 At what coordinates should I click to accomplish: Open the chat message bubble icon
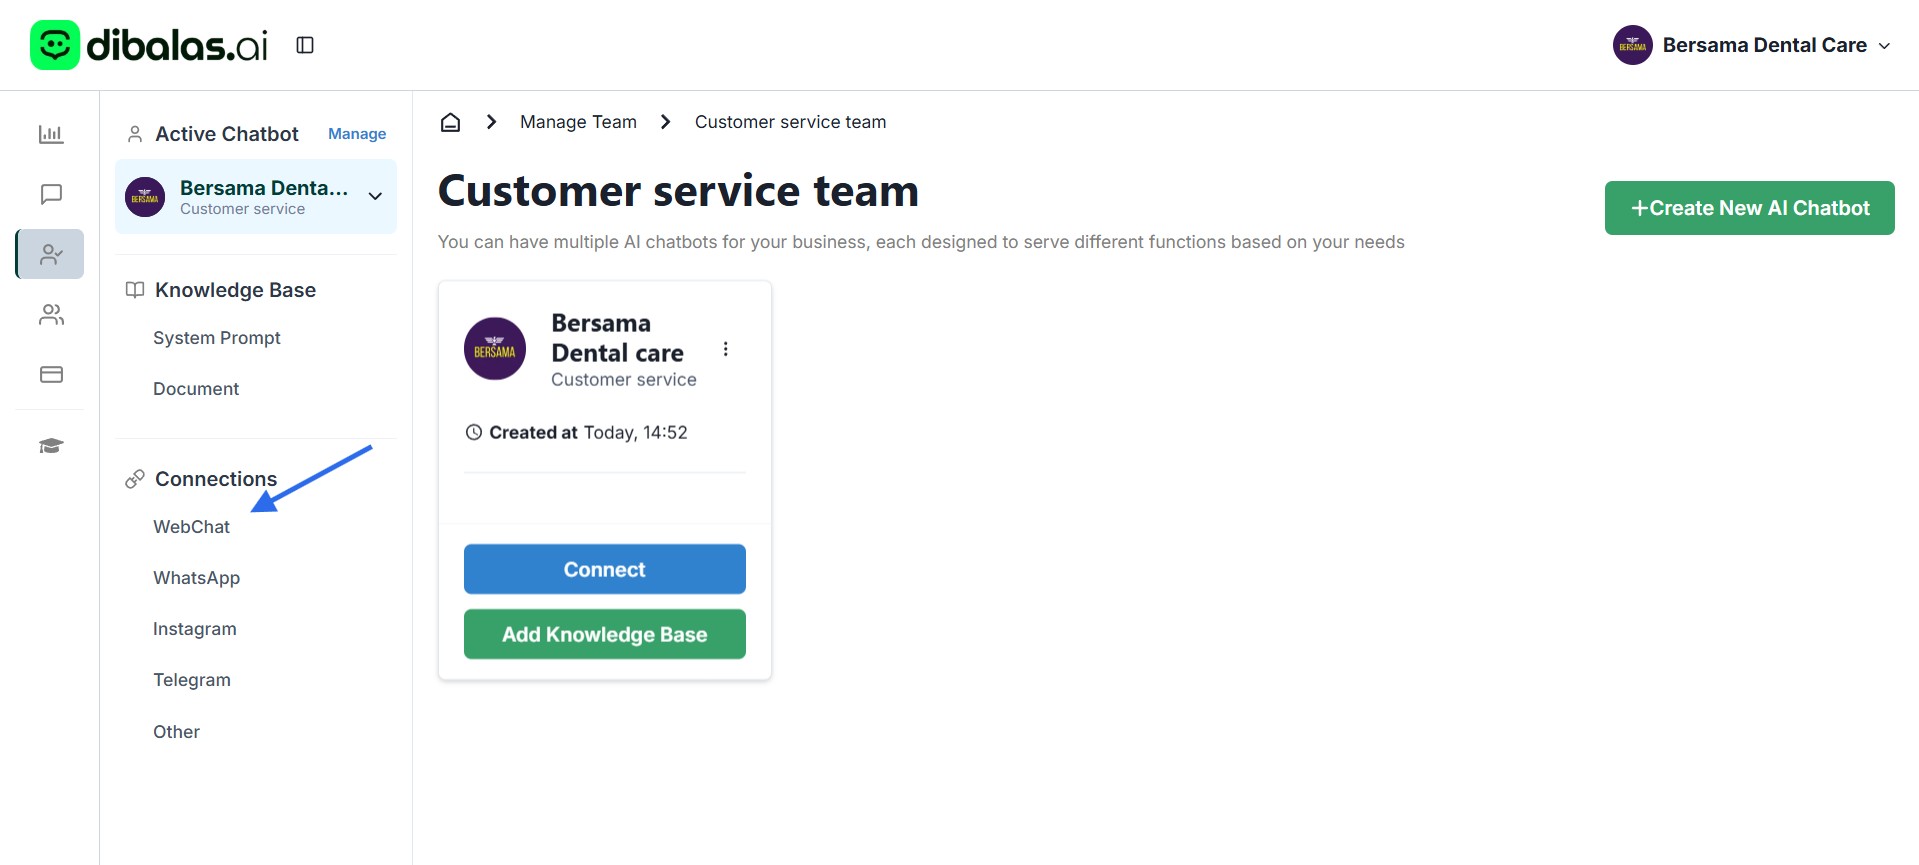pos(51,194)
